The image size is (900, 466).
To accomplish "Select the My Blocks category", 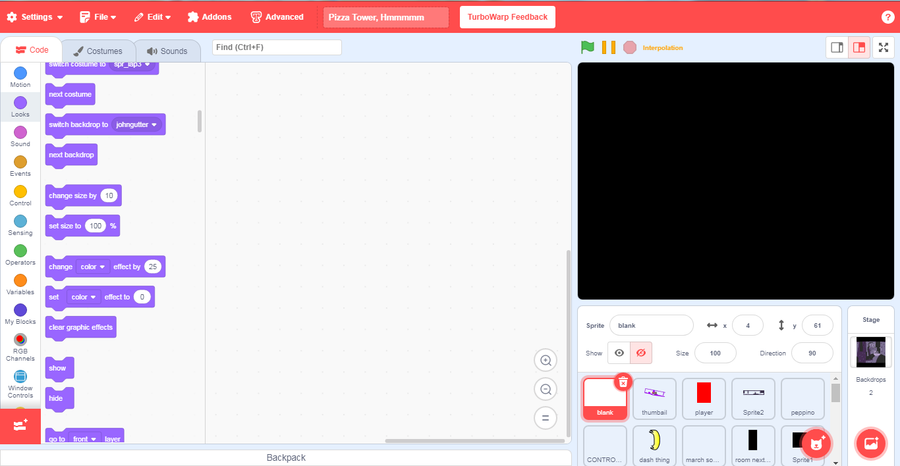I will point(20,314).
